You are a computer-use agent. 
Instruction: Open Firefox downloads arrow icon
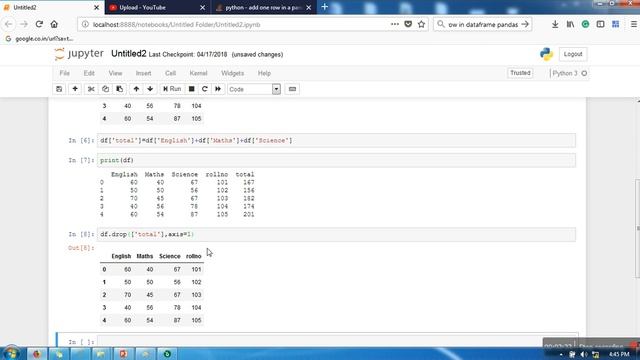pos(555,24)
